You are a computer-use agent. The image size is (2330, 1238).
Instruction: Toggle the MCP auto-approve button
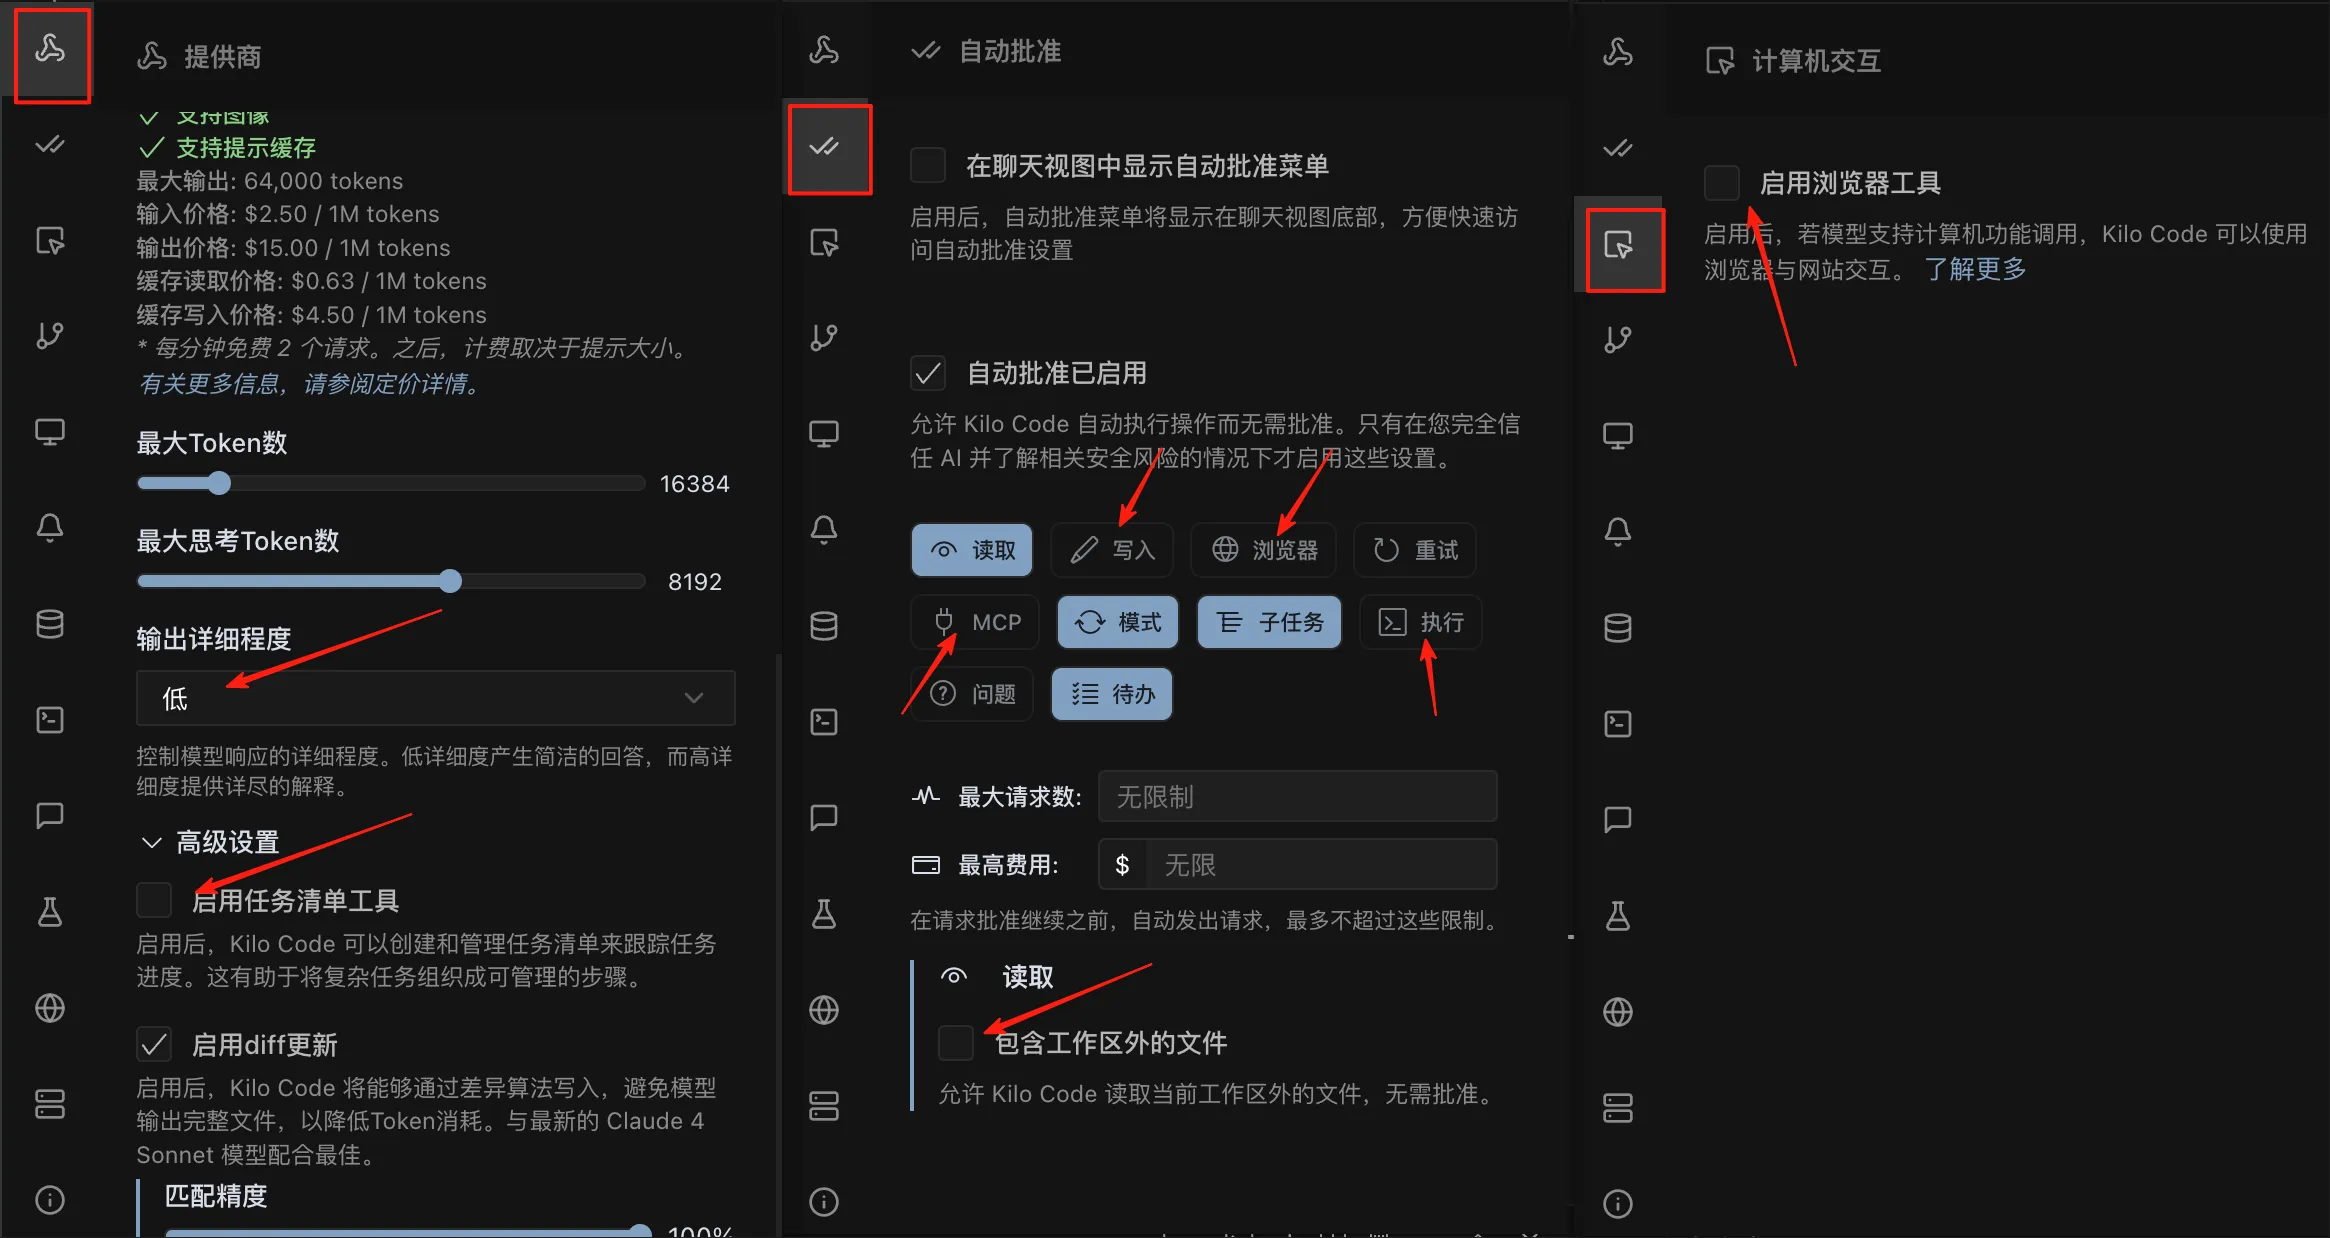coord(975,622)
